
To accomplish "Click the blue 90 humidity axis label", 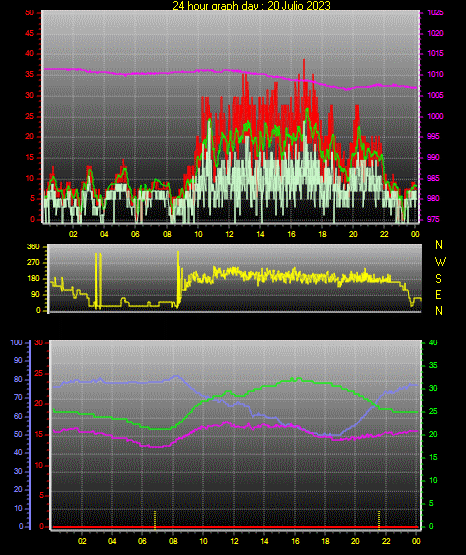I will click(x=18, y=360).
